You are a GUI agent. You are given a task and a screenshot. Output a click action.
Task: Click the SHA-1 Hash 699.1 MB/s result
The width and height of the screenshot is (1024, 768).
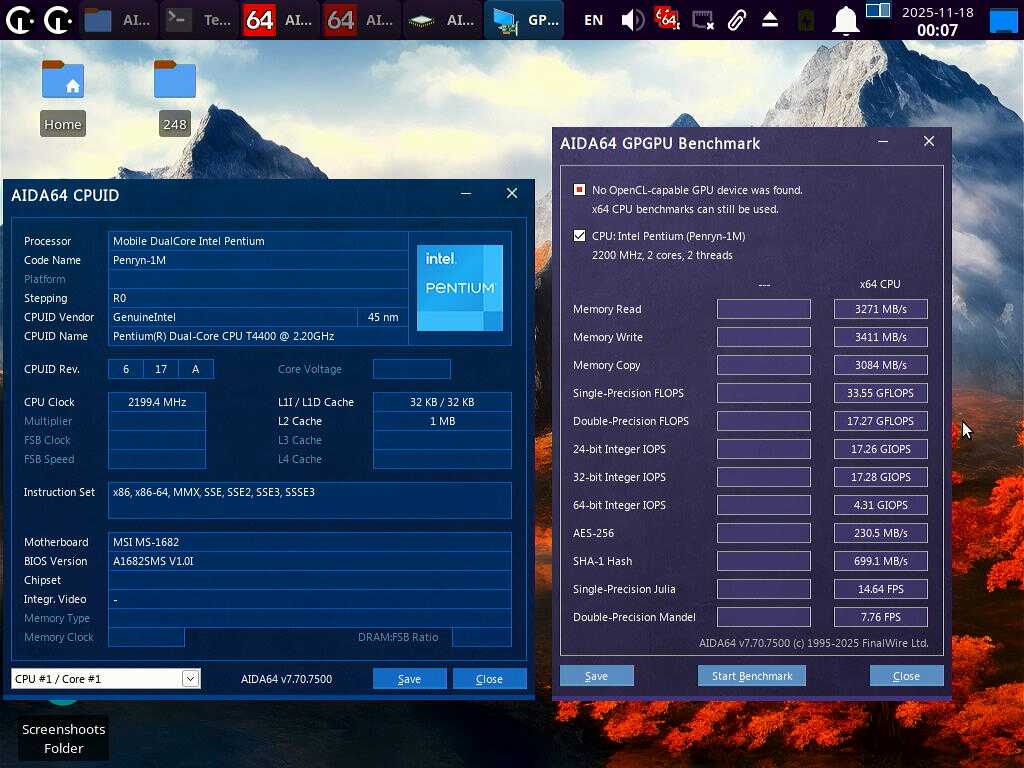[x=880, y=561]
